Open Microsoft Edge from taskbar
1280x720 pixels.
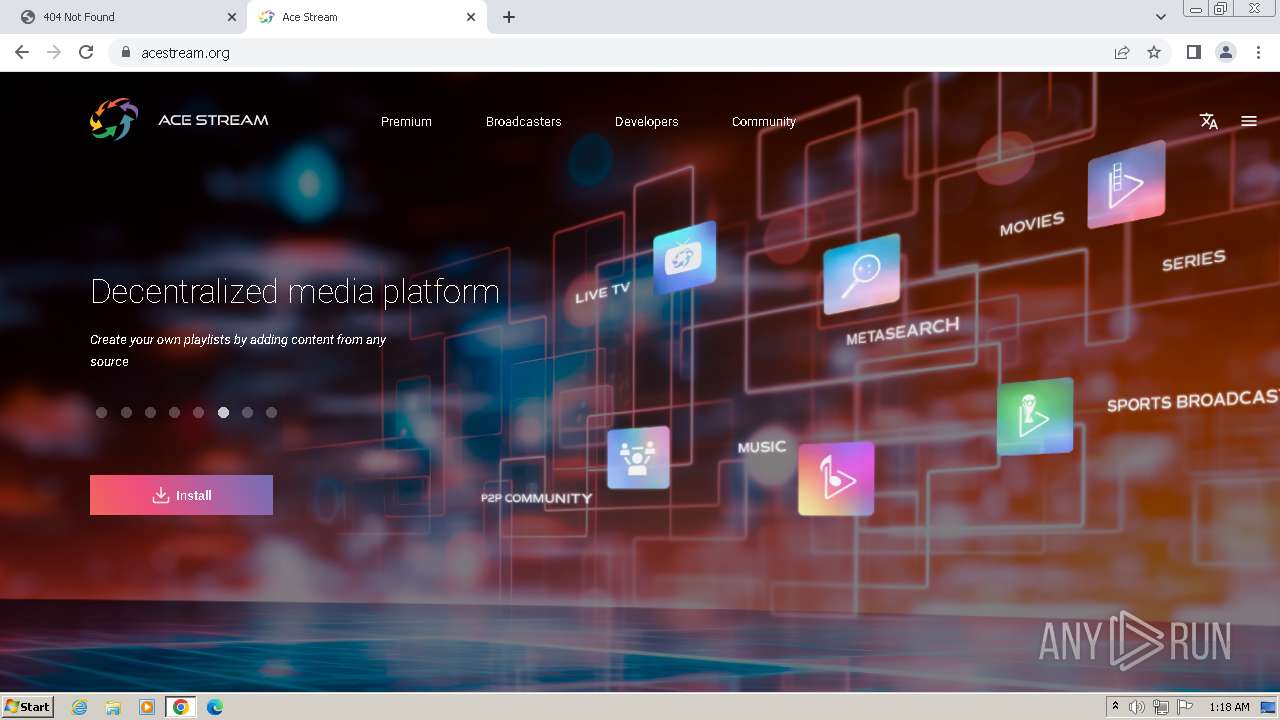215,707
